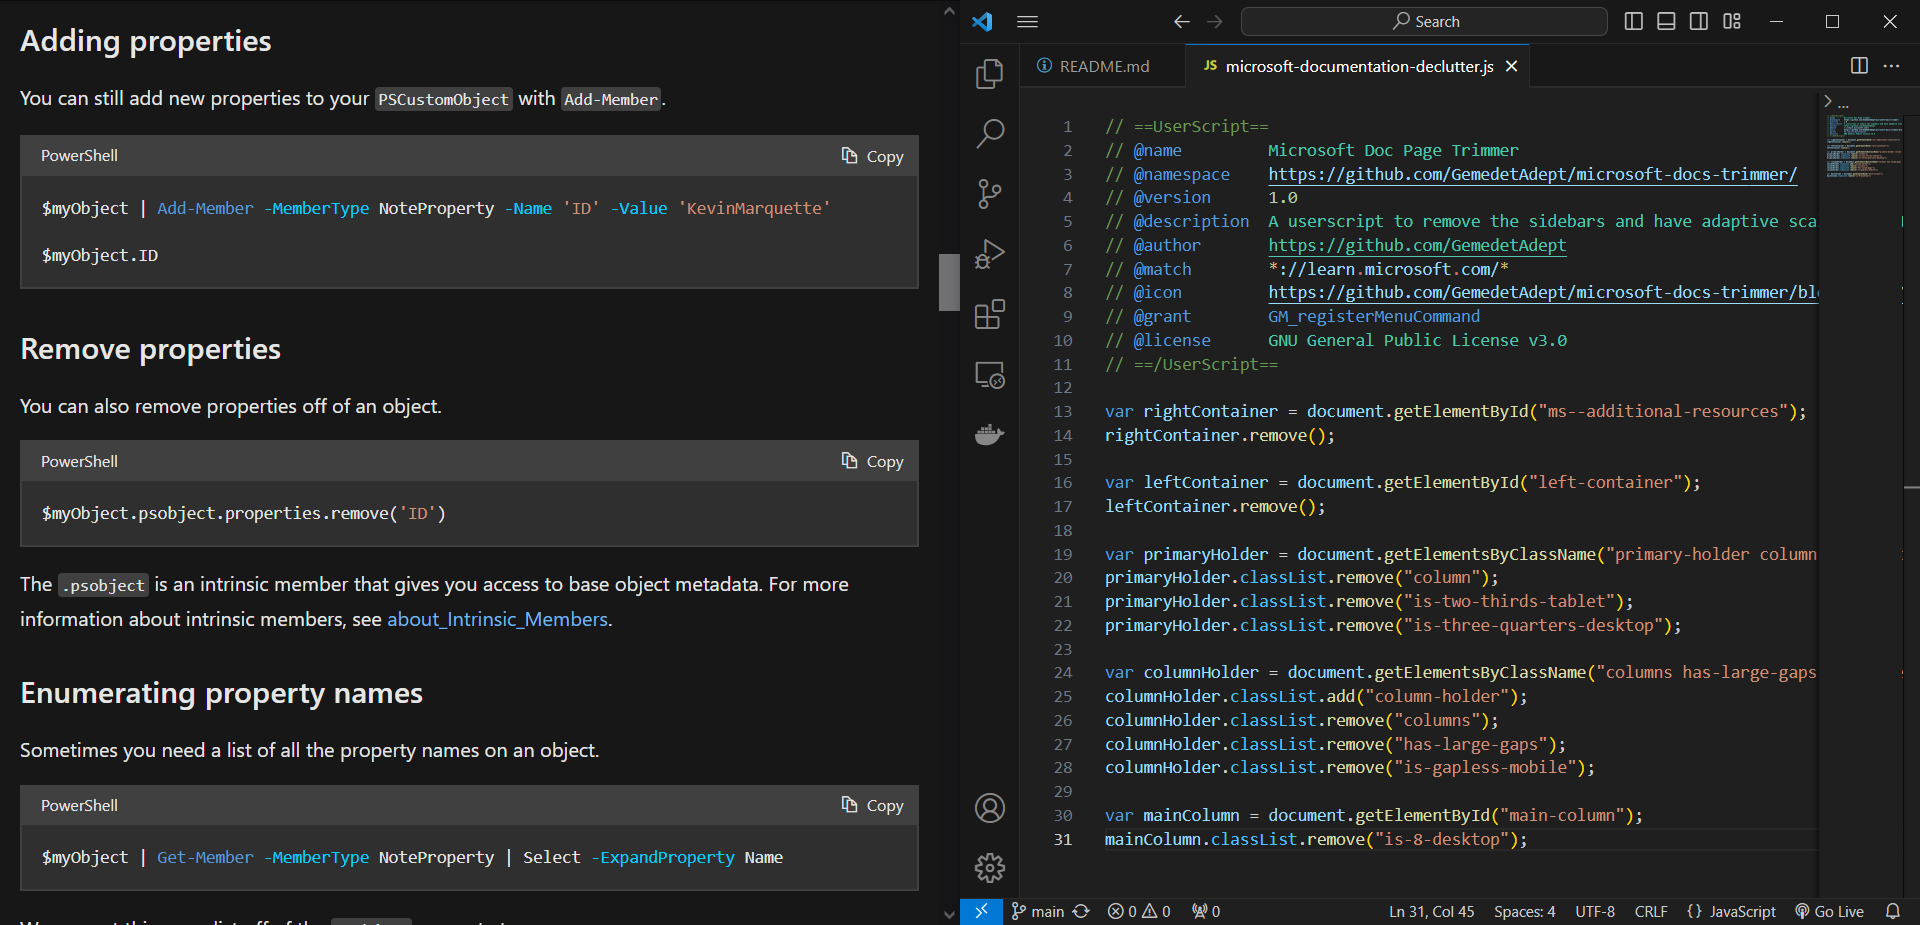The image size is (1920, 925).
Task: Click the ports forwarded status item
Action: 1206,911
